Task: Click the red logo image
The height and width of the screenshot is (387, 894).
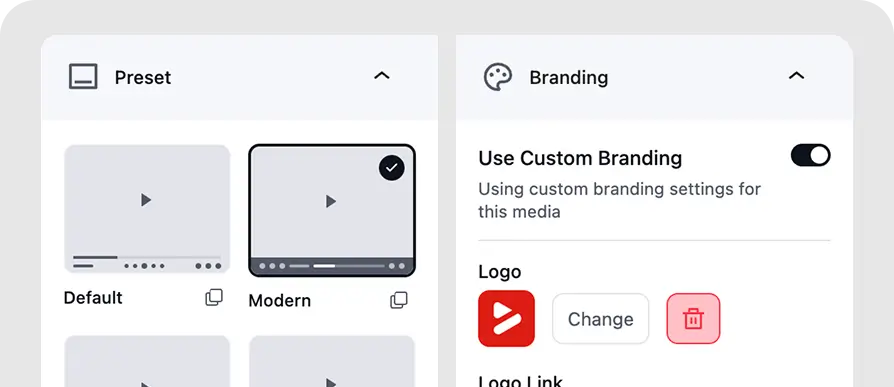Action: coord(506,319)
